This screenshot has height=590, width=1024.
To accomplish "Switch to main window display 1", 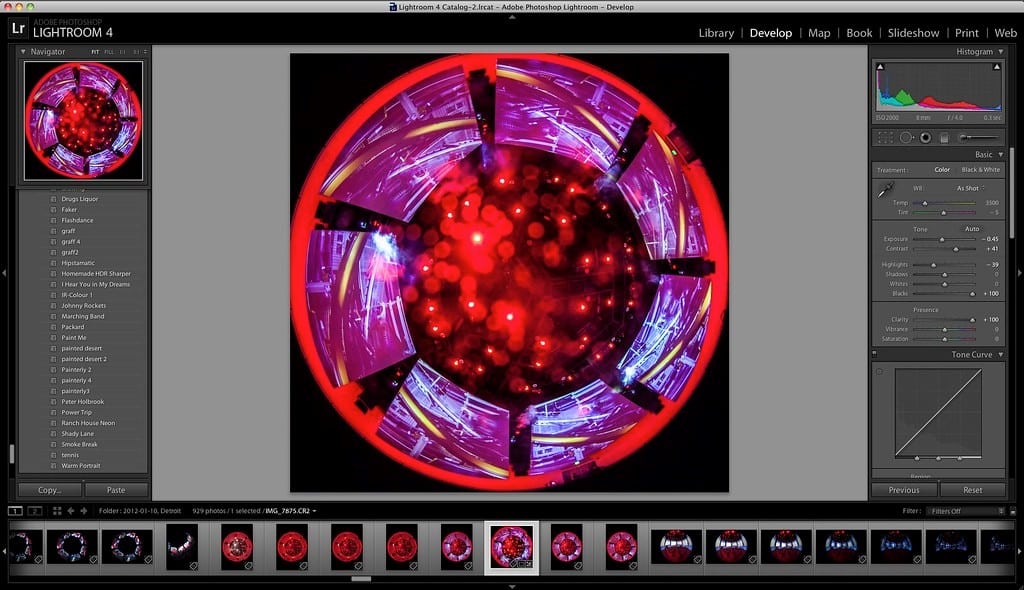I will coord(15,511).
